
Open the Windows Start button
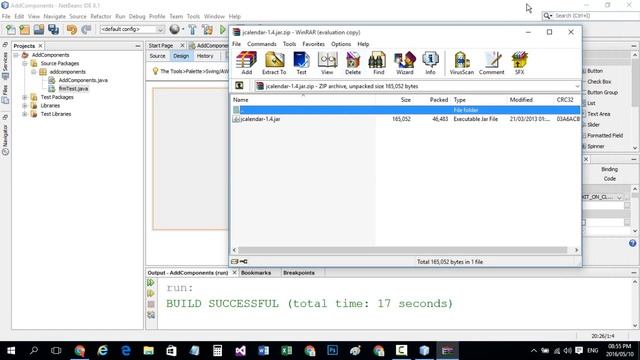pyautogui.click(x=11, y=351)
